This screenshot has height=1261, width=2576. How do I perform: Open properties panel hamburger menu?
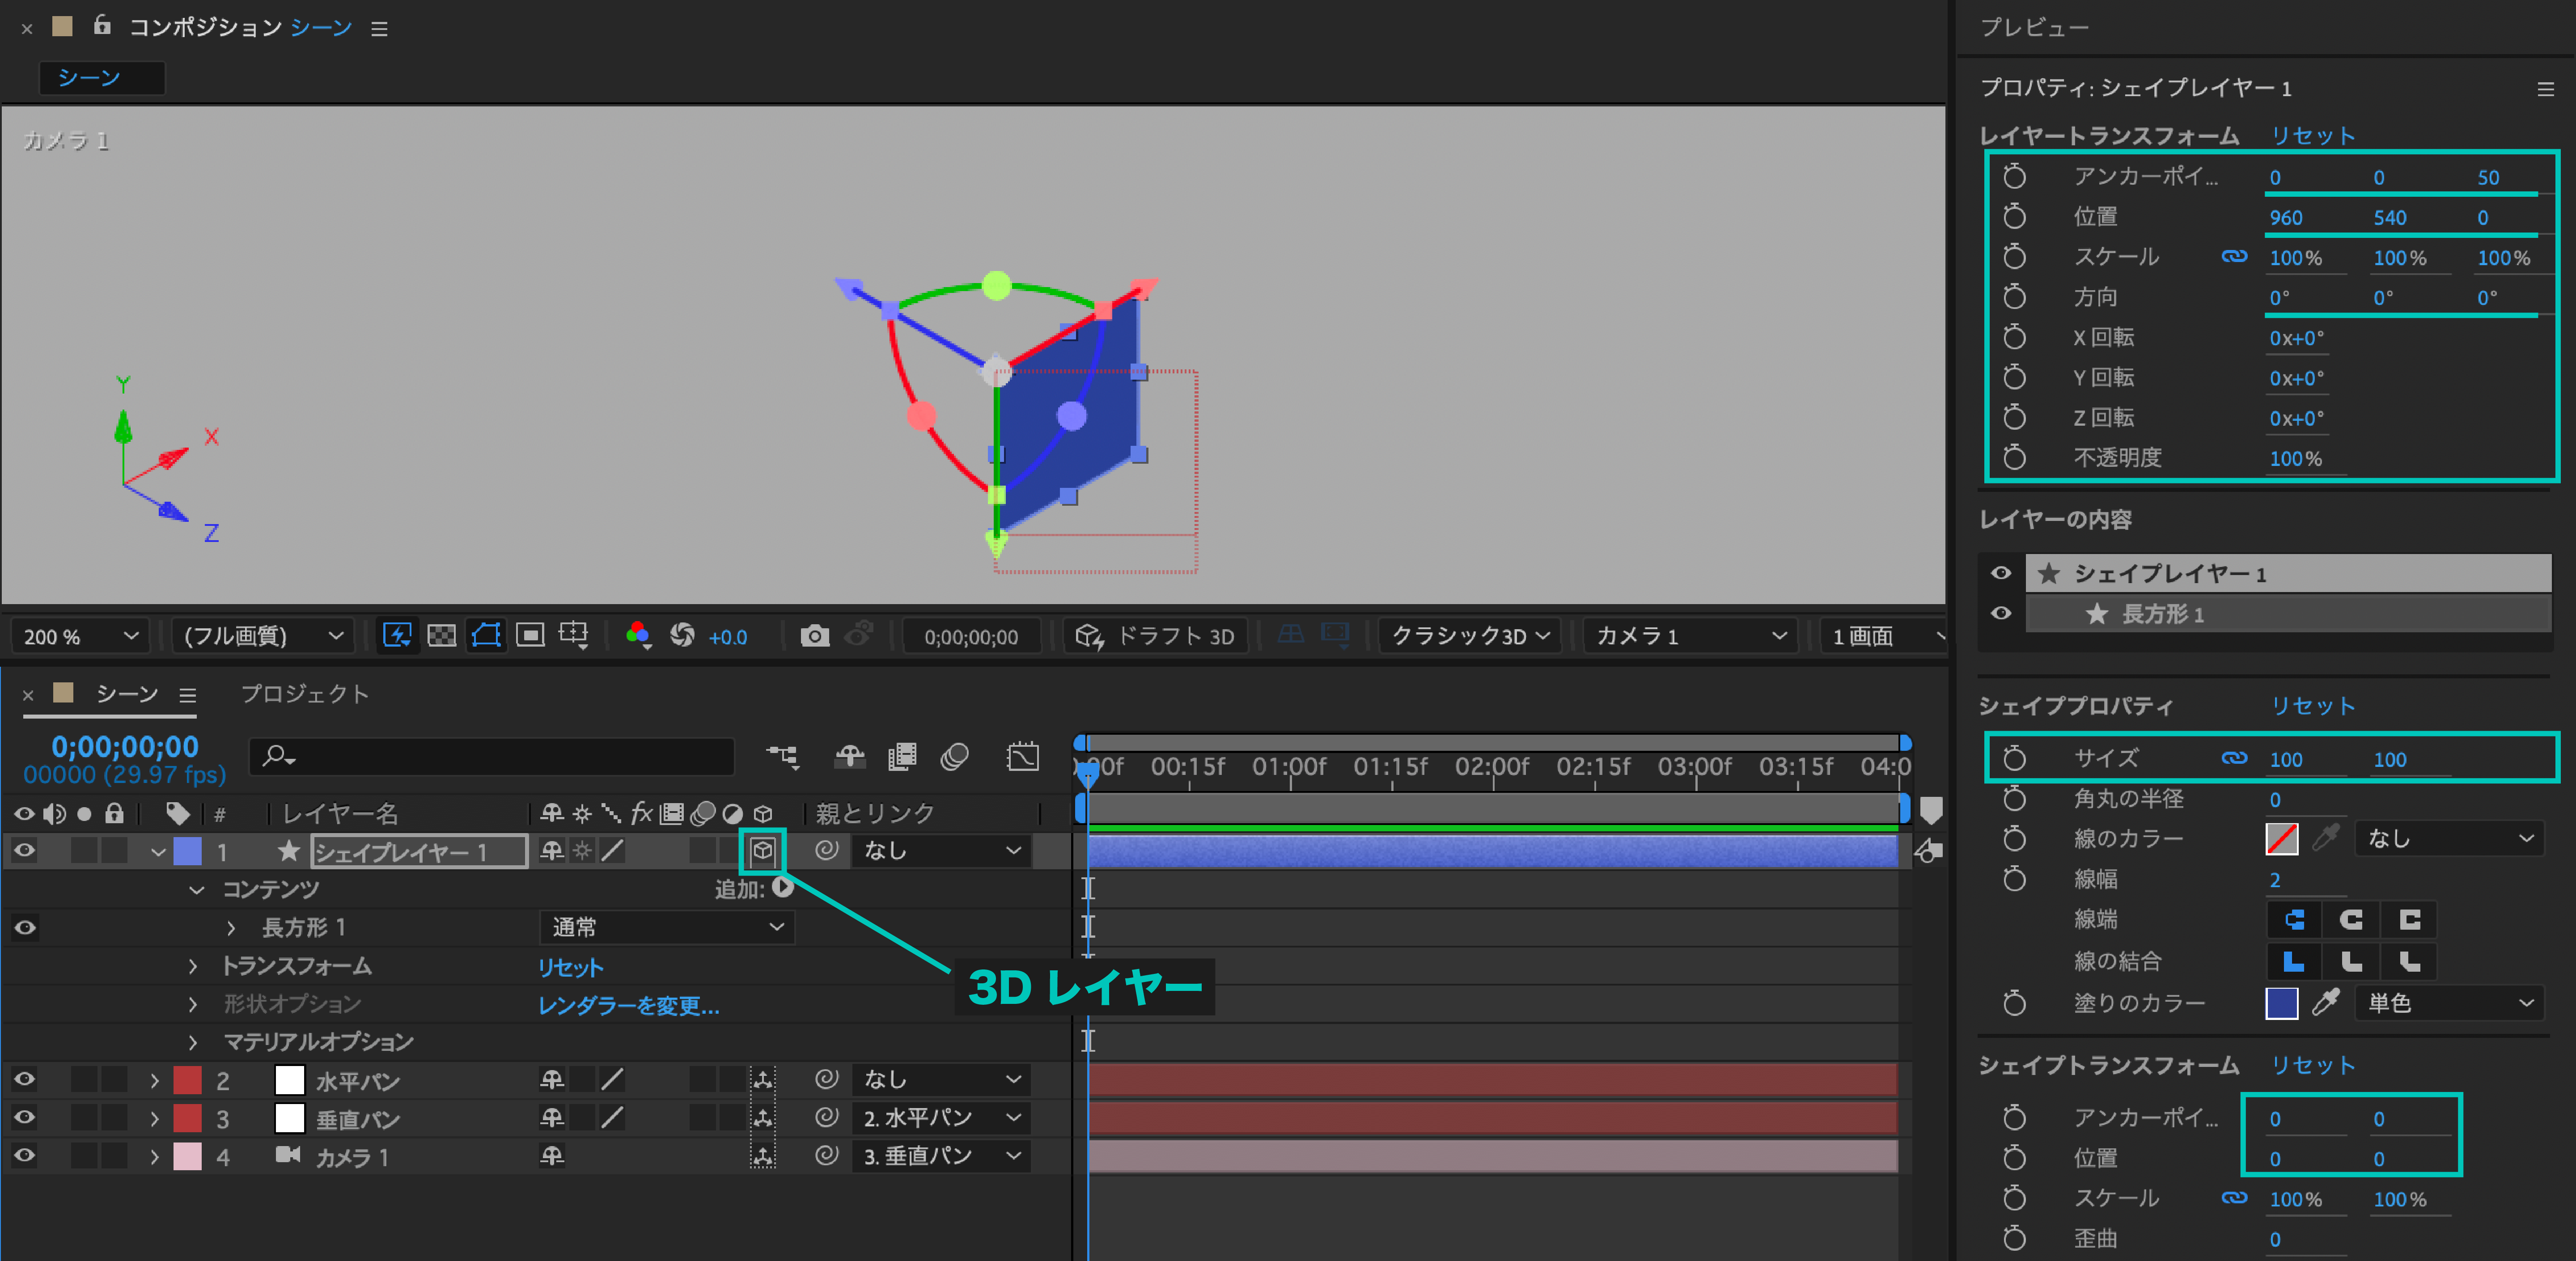pos(2545,89)
